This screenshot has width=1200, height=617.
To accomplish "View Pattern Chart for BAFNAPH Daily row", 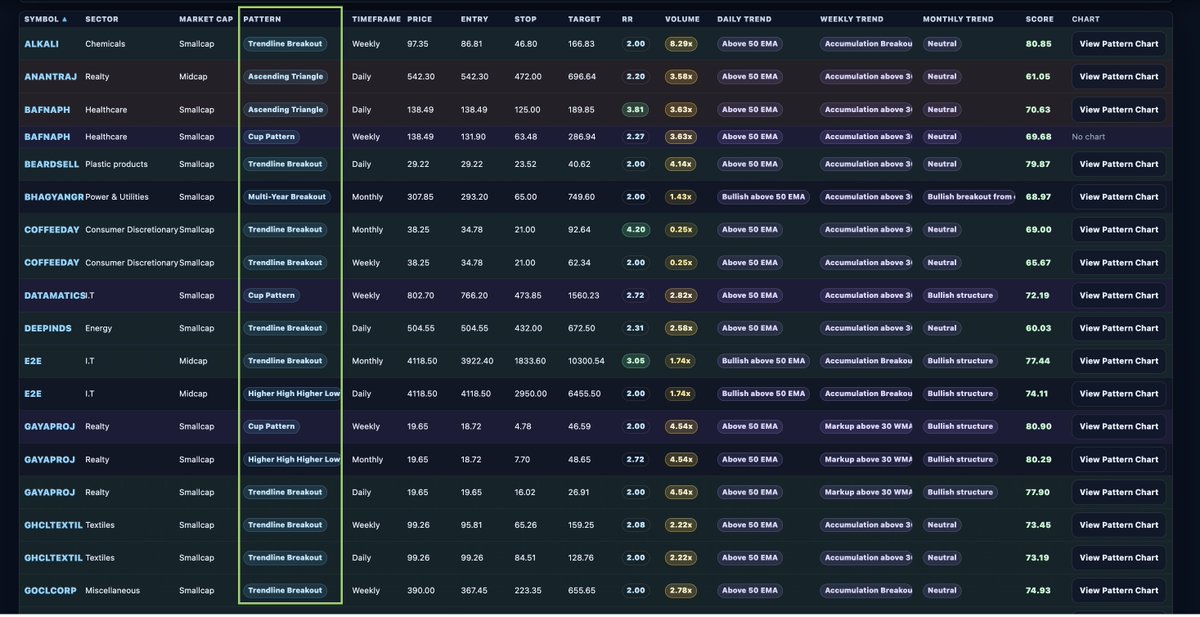I will pyautogui.click(x=1118, y=110).
